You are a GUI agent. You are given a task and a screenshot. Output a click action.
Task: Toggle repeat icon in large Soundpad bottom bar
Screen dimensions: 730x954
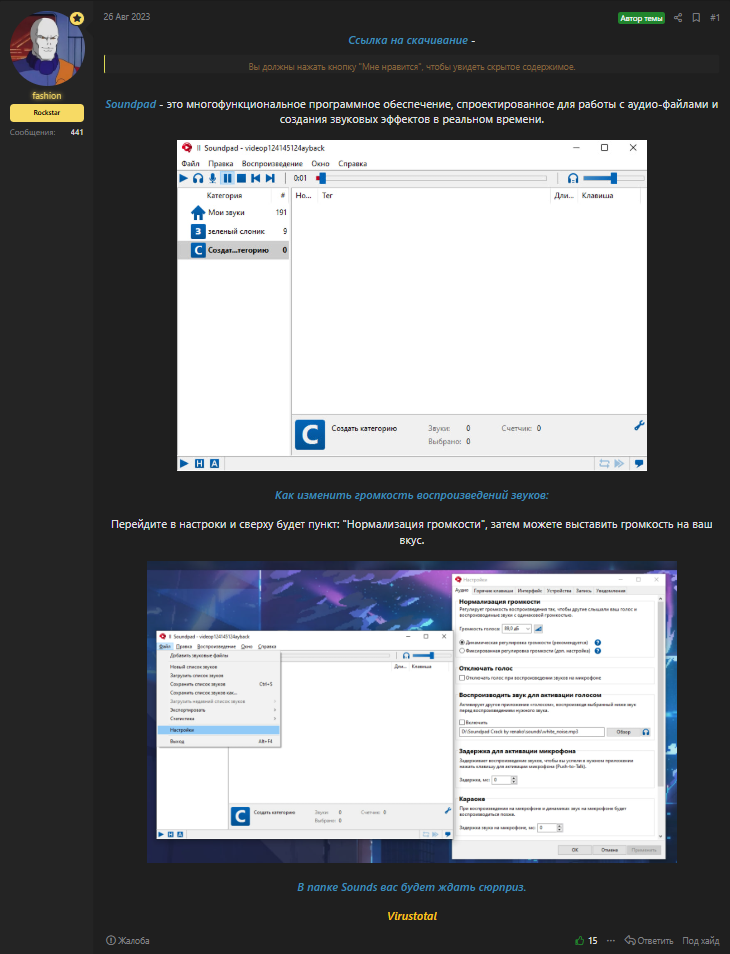pyautogui.click(x=604, y=464)
